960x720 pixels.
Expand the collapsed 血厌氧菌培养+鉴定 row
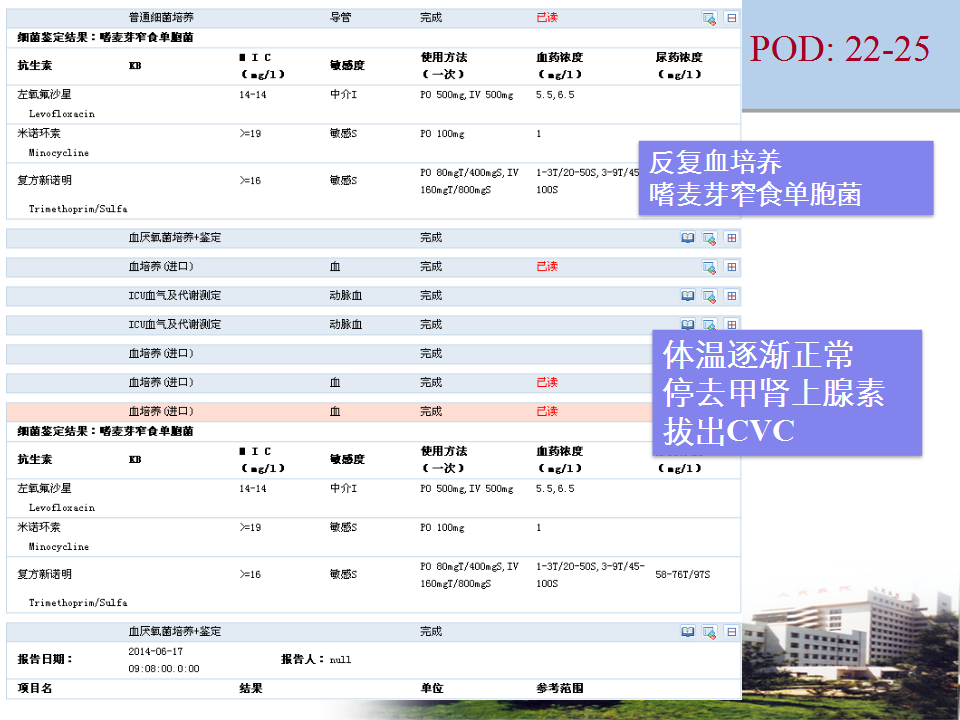(731, 238)
